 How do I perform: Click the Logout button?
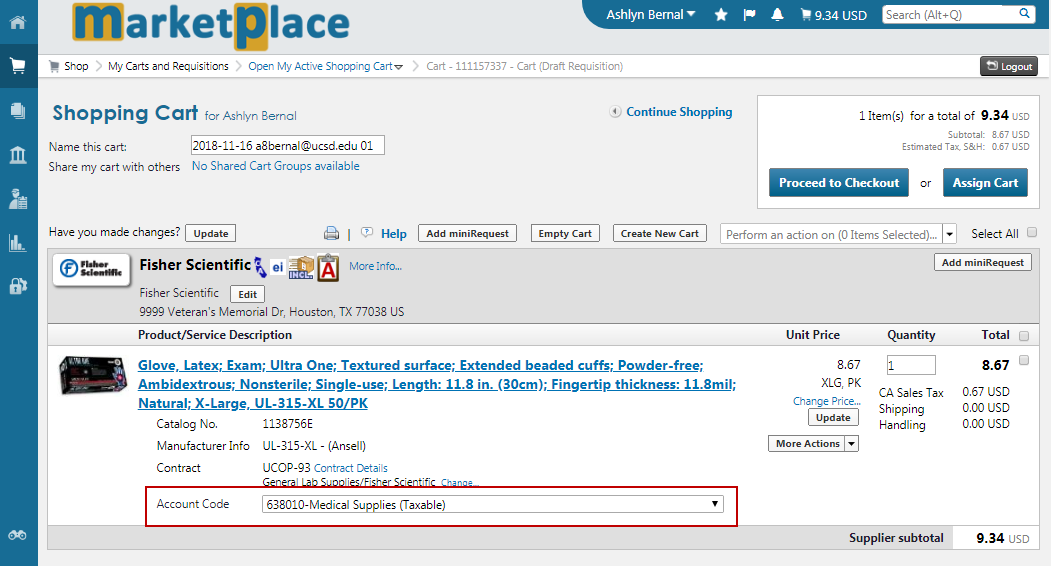(1009, 66)
